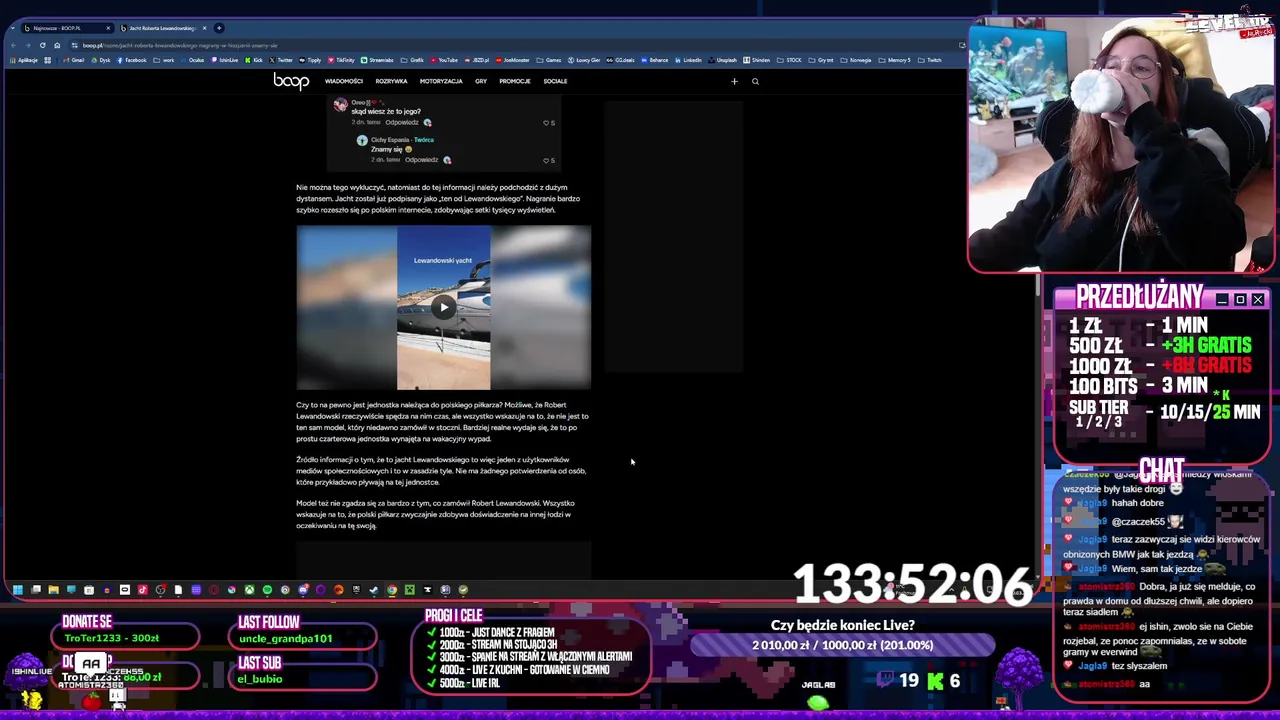Open Twitter bookmark
This screenshot has height=720, width=1280.
click(280, 60)
